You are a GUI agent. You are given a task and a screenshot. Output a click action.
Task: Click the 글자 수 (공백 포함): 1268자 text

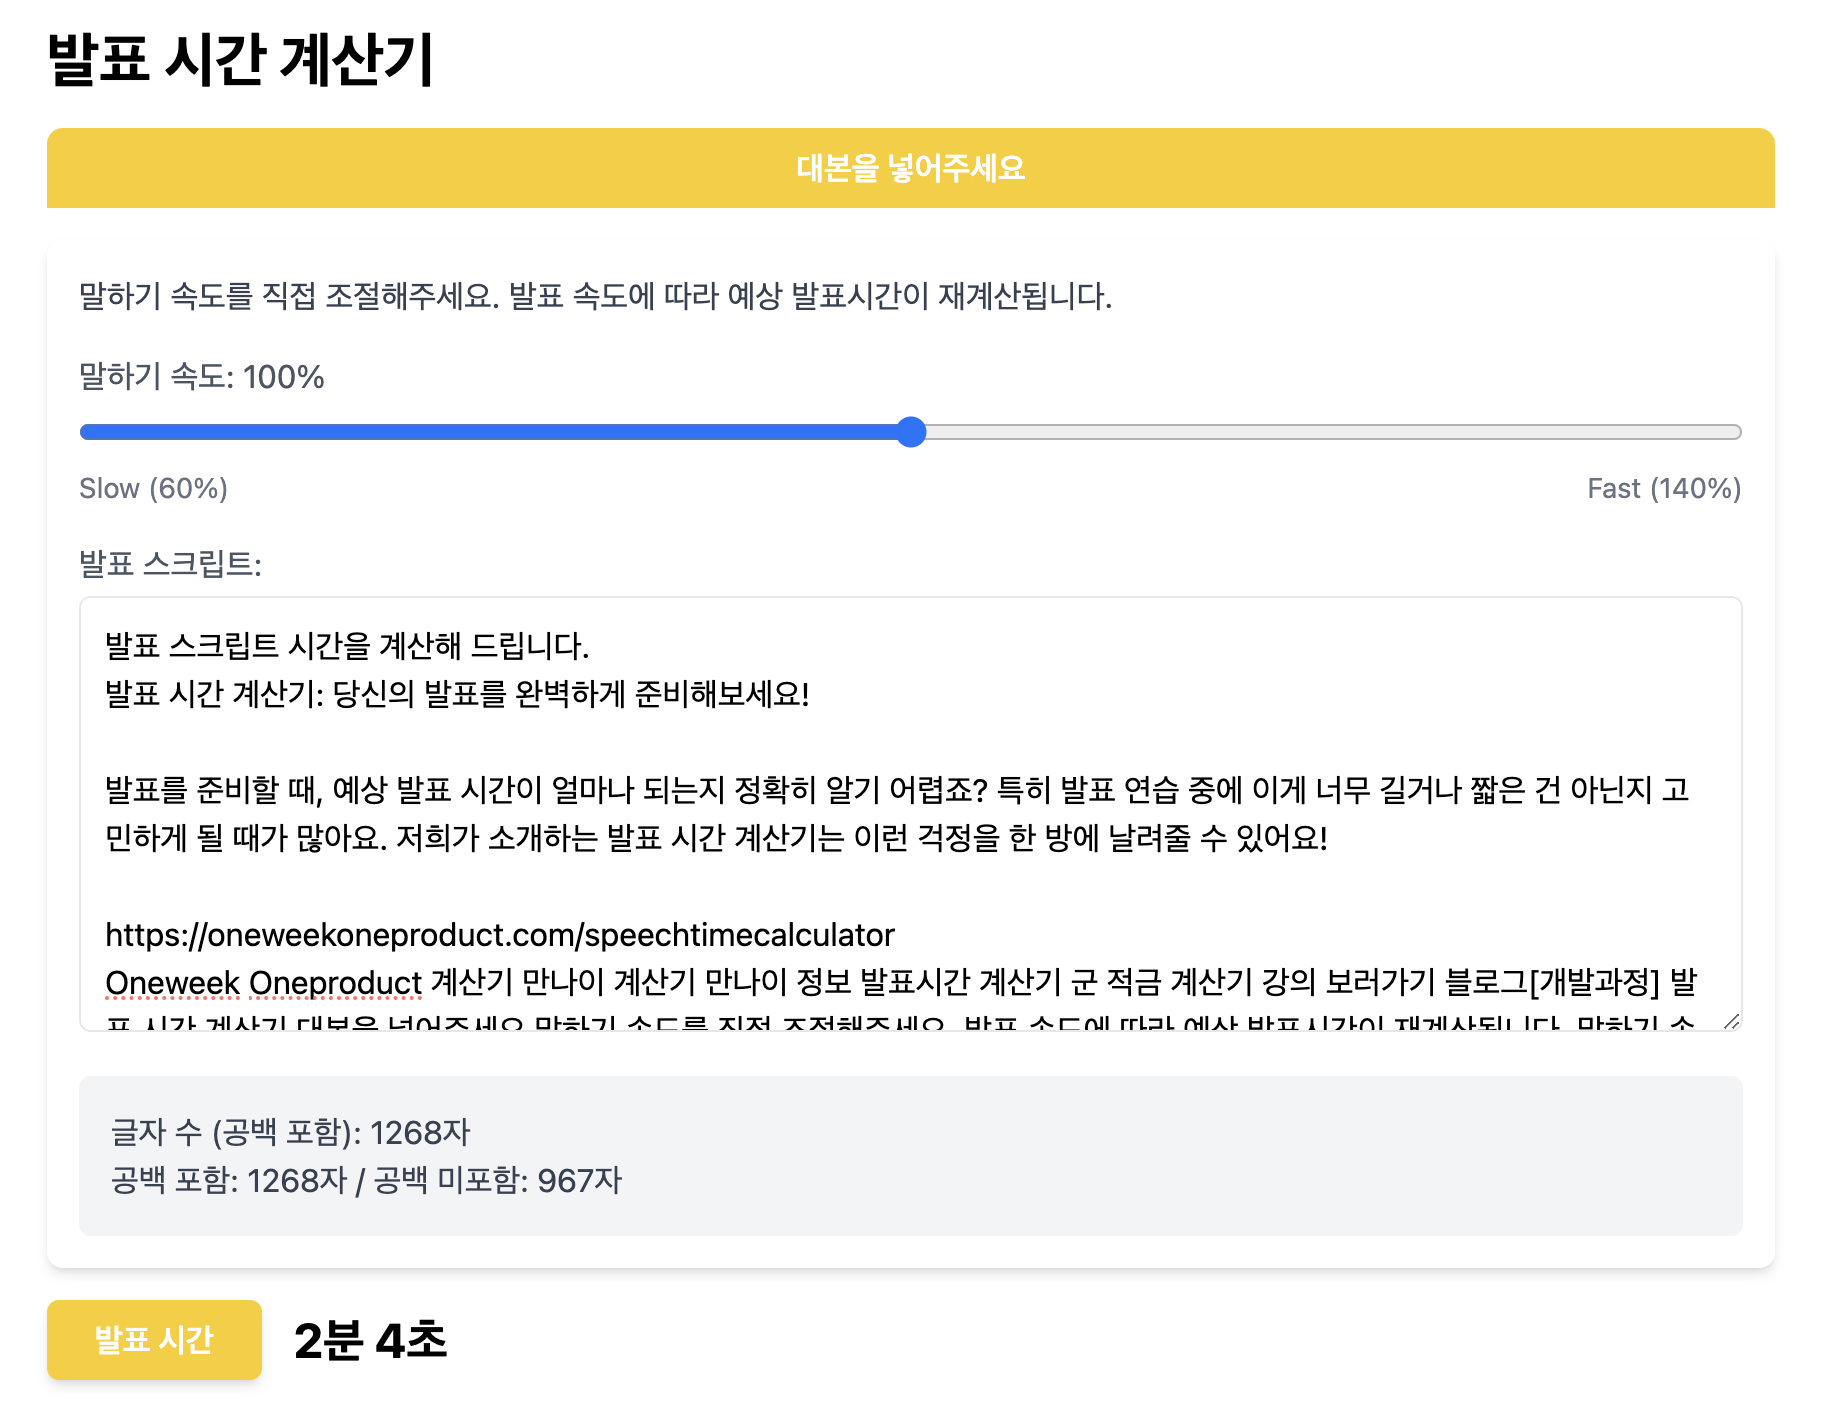click(x=290, y=1133)
